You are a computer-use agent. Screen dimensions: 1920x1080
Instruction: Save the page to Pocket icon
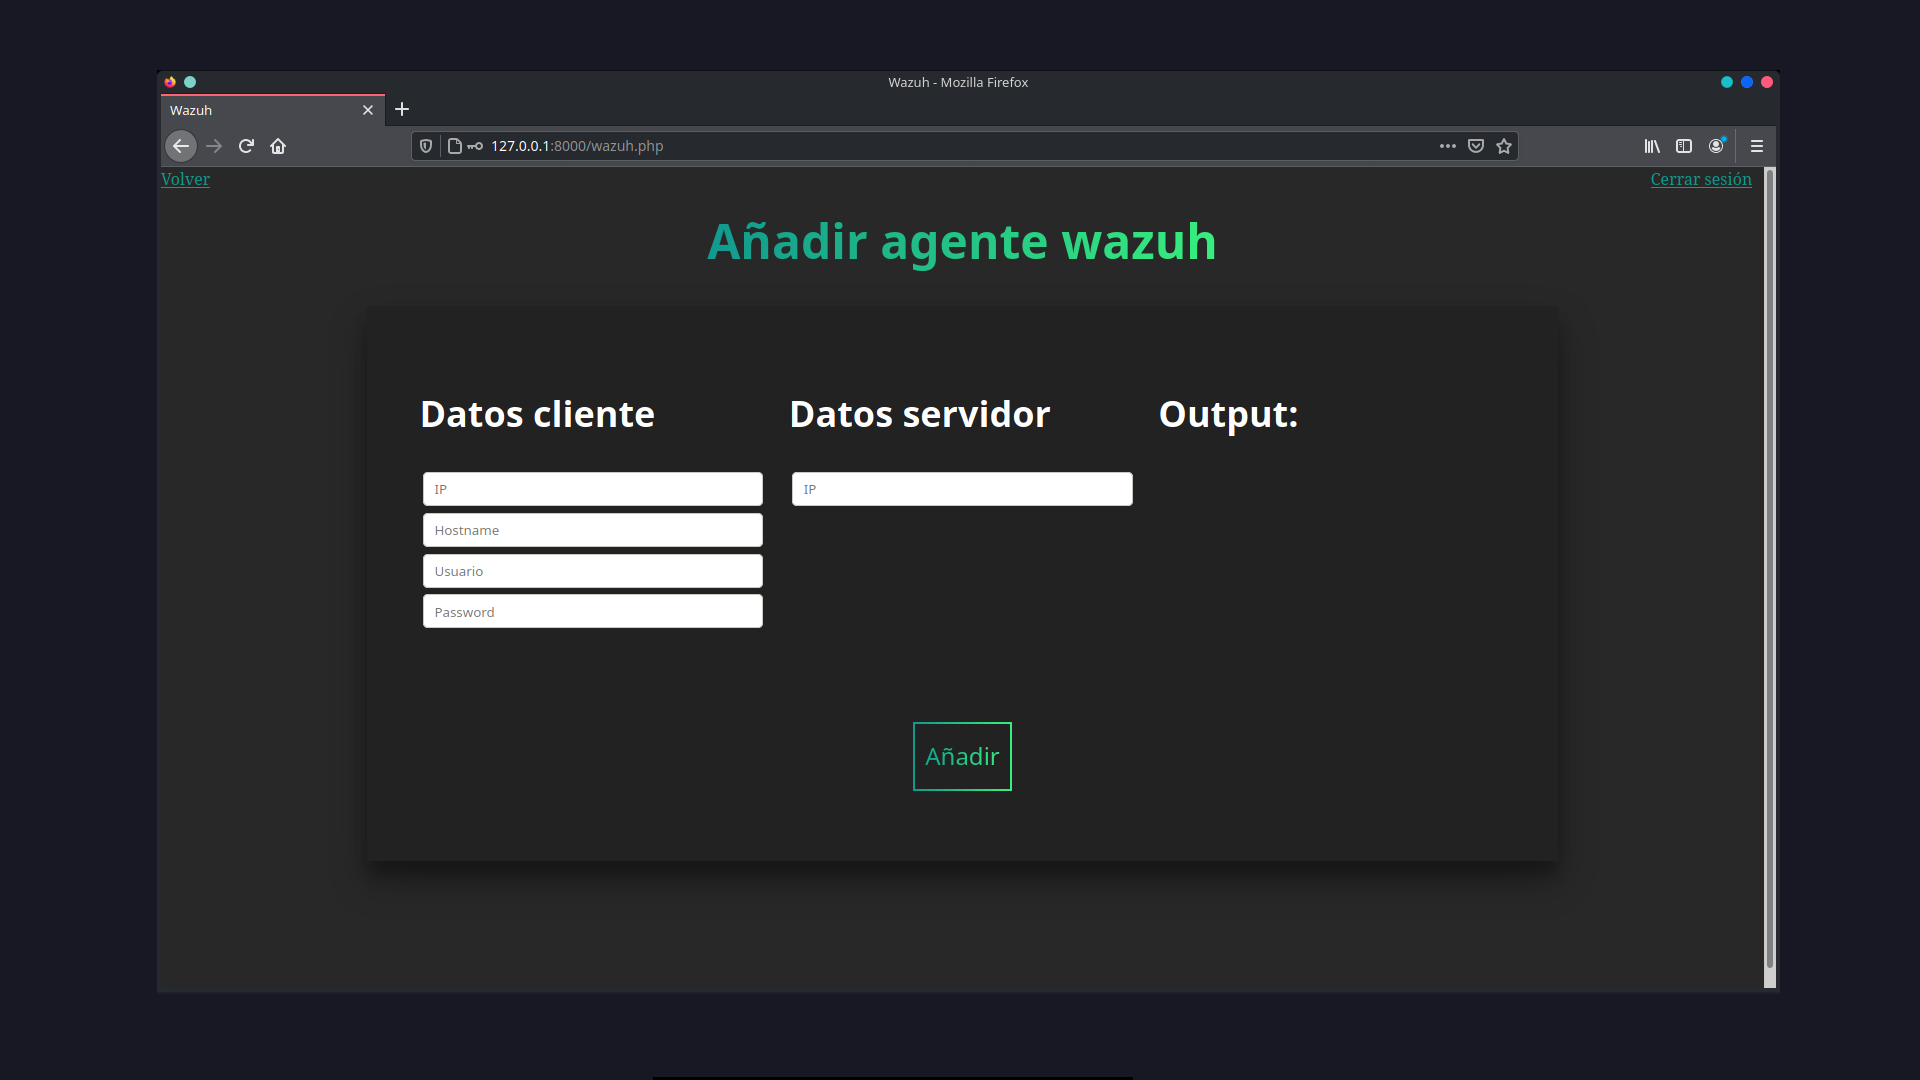click(x=1475, y=145)
